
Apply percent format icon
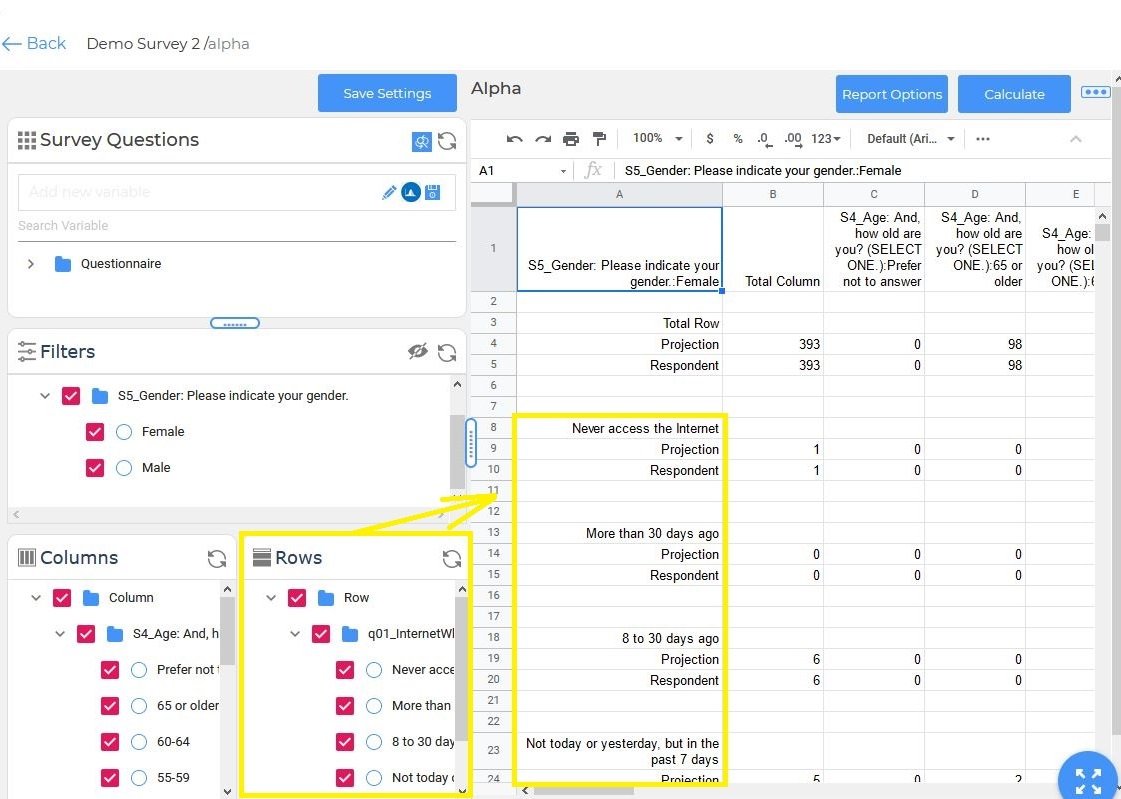click(x=738, y=139)
